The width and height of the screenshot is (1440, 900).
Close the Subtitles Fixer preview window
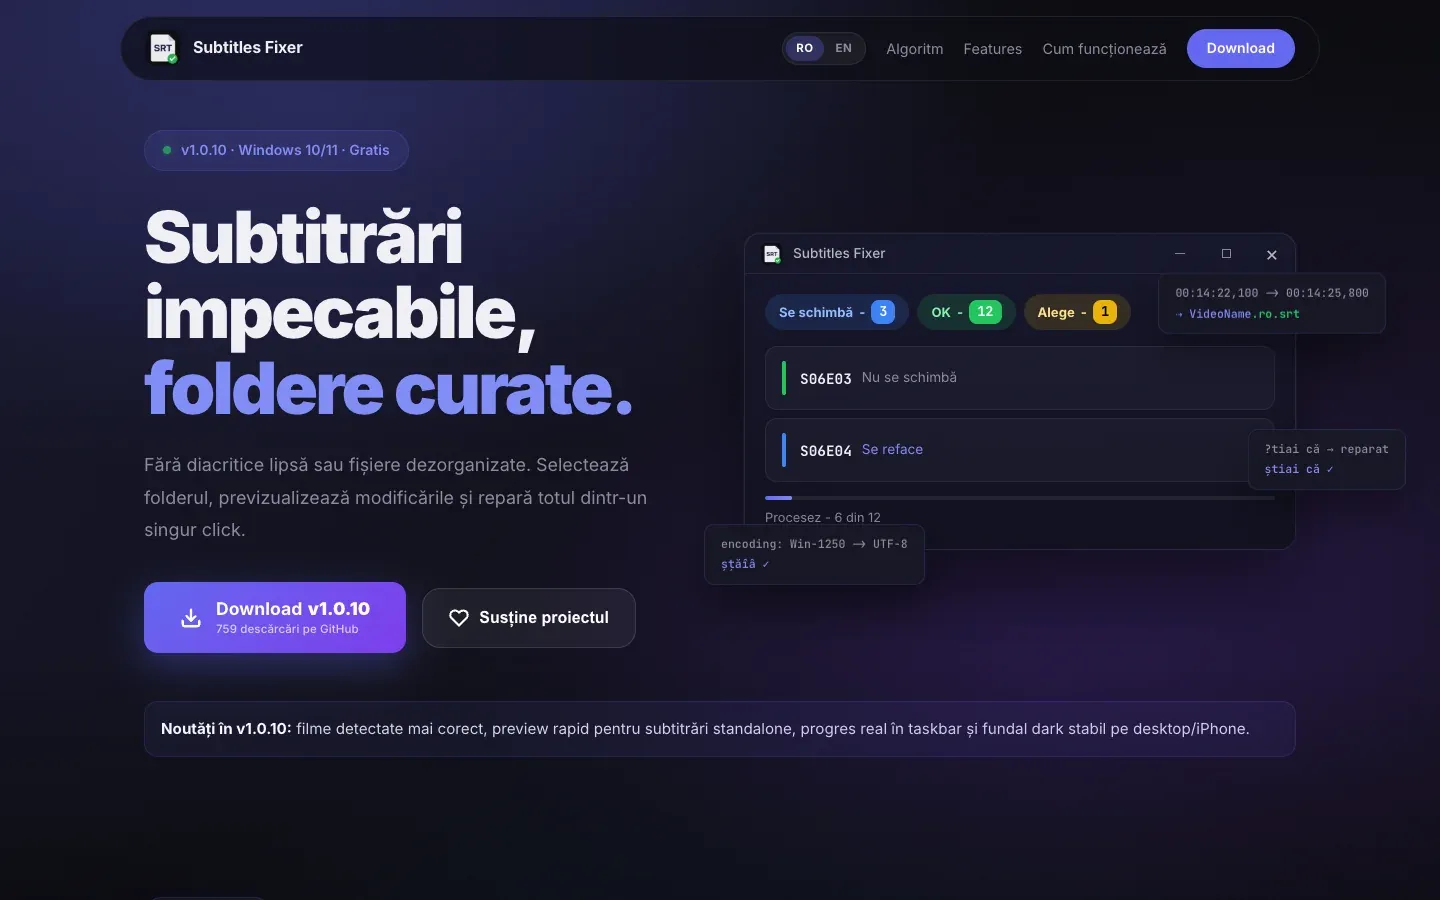[x=1272, y=255]
